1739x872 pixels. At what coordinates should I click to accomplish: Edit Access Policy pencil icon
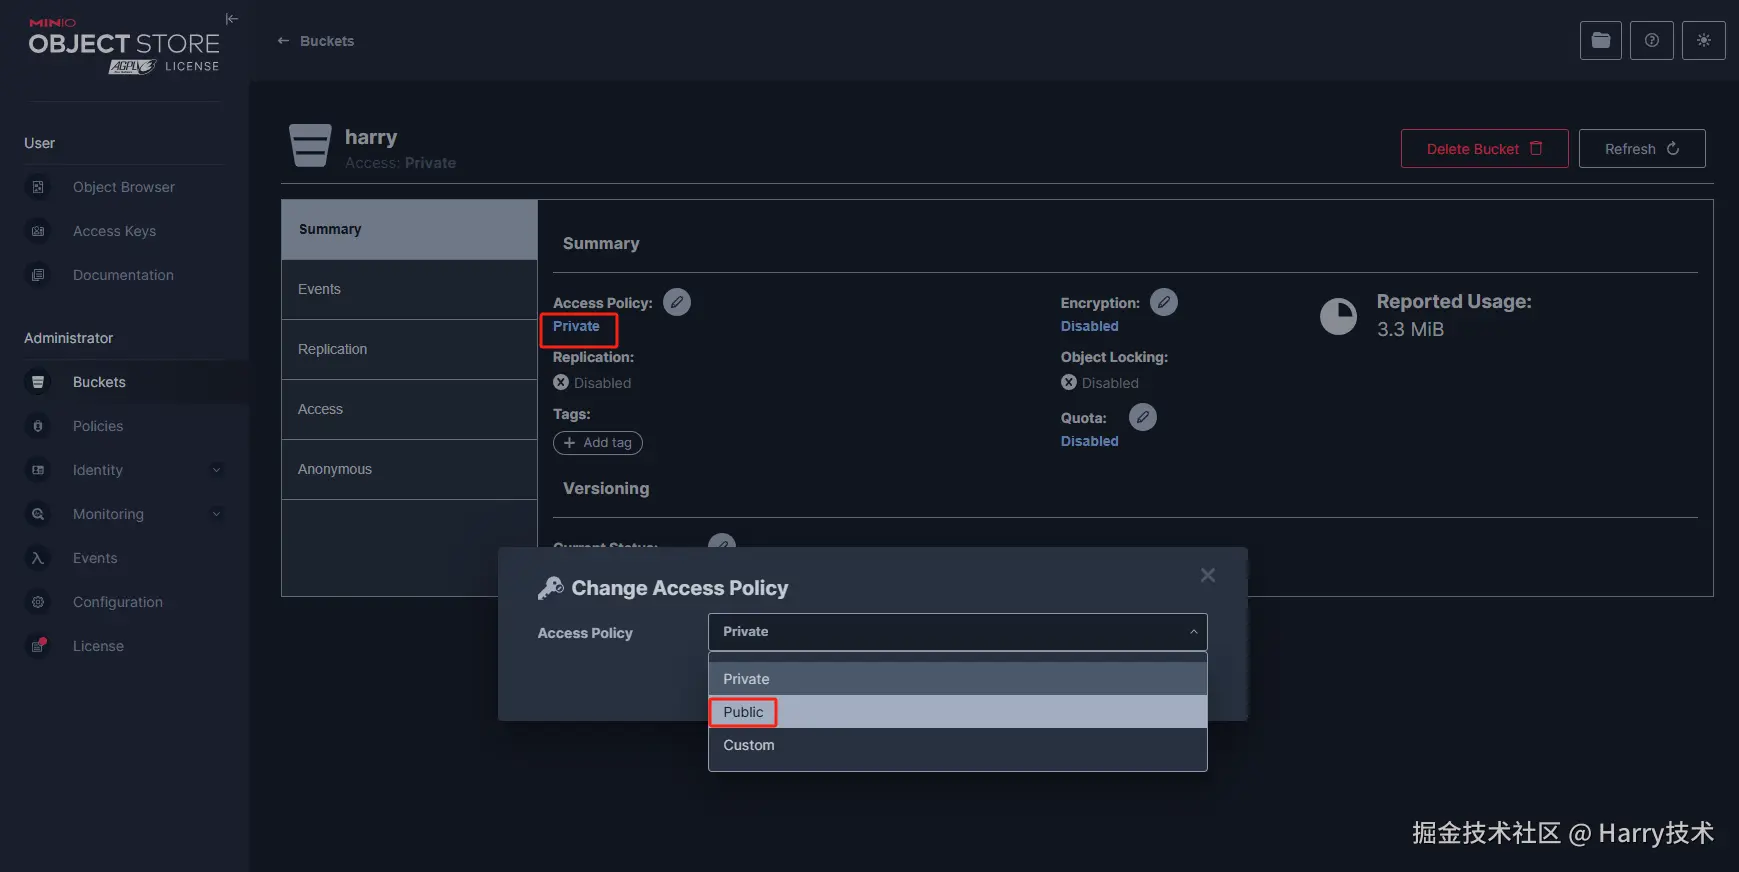[677, 302]
